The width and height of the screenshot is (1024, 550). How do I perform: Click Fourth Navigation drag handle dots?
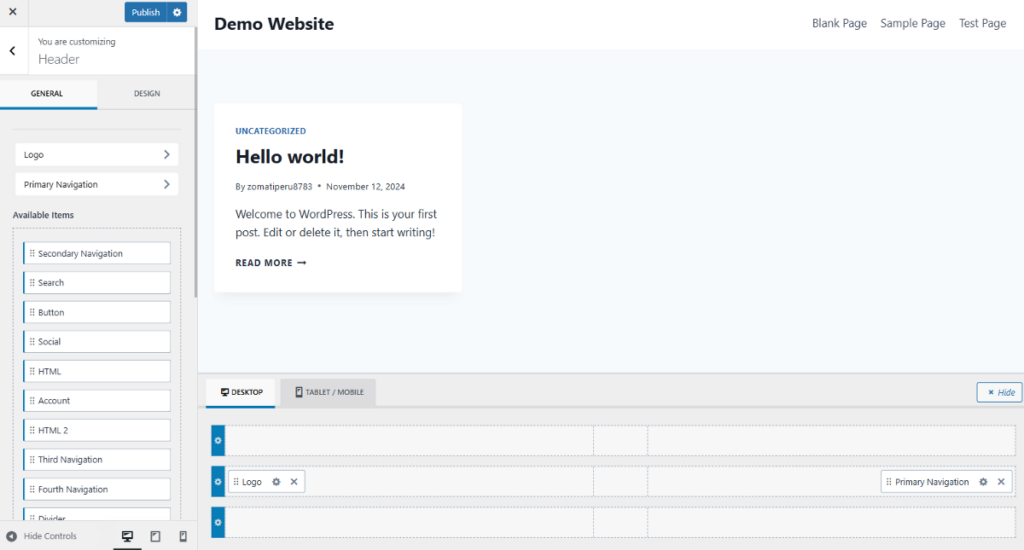point(32,489)
